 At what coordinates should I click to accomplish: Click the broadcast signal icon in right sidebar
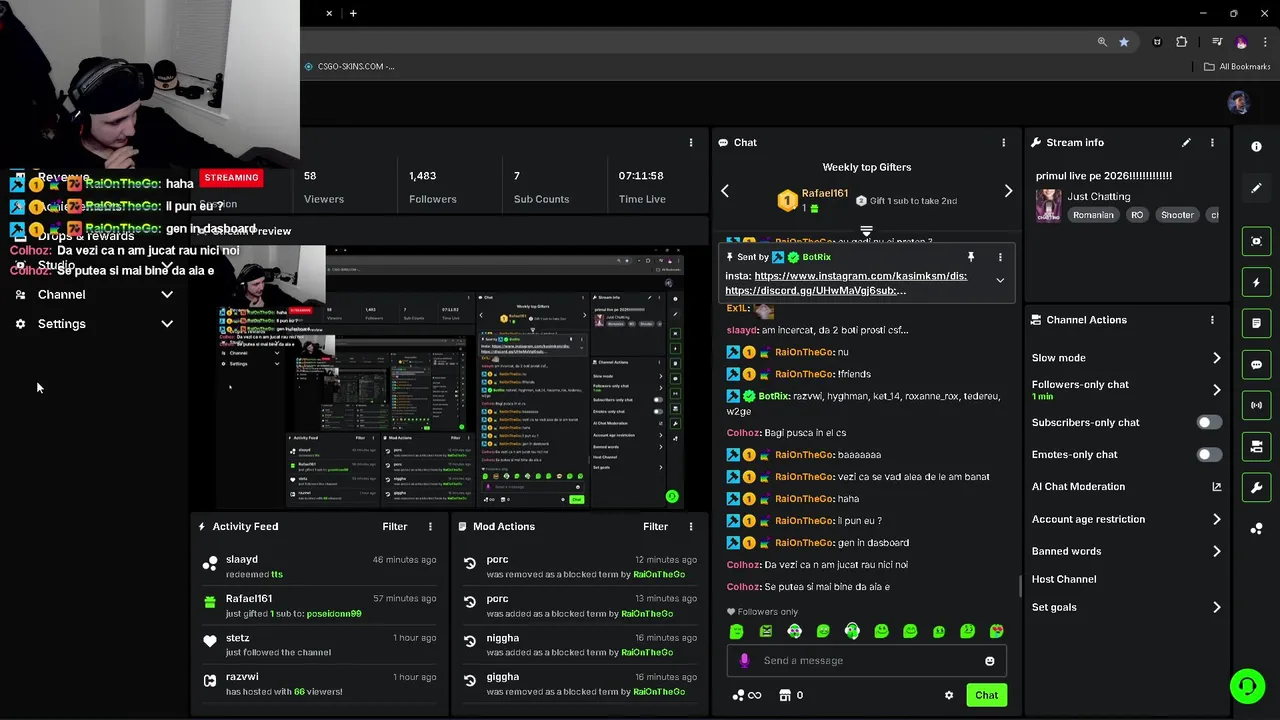point(1257,405)
